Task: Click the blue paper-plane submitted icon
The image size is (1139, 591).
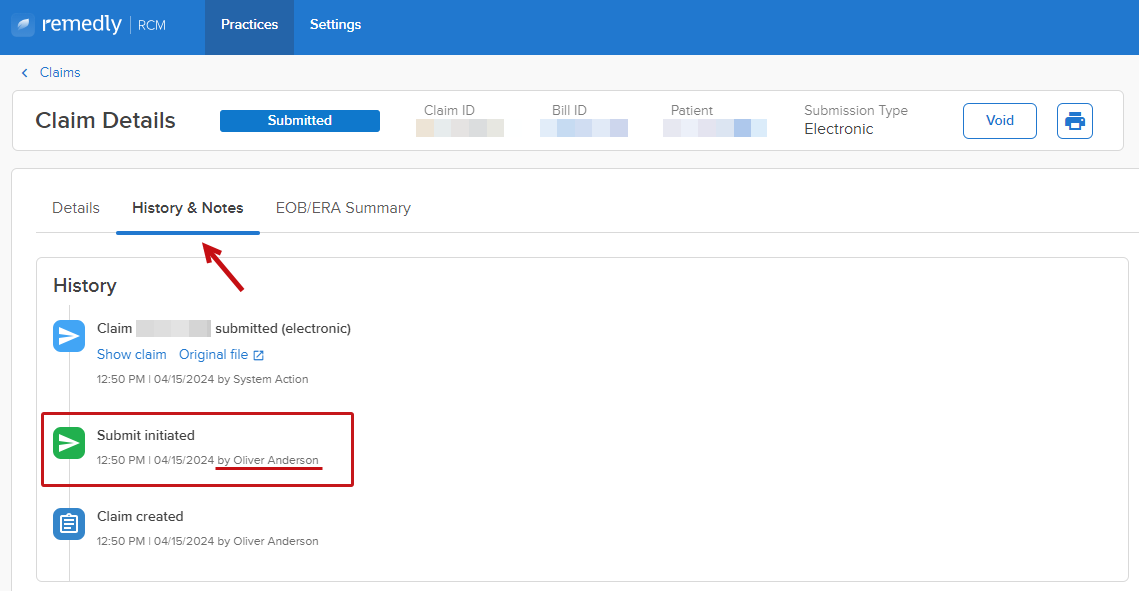Action: point(69,335)
